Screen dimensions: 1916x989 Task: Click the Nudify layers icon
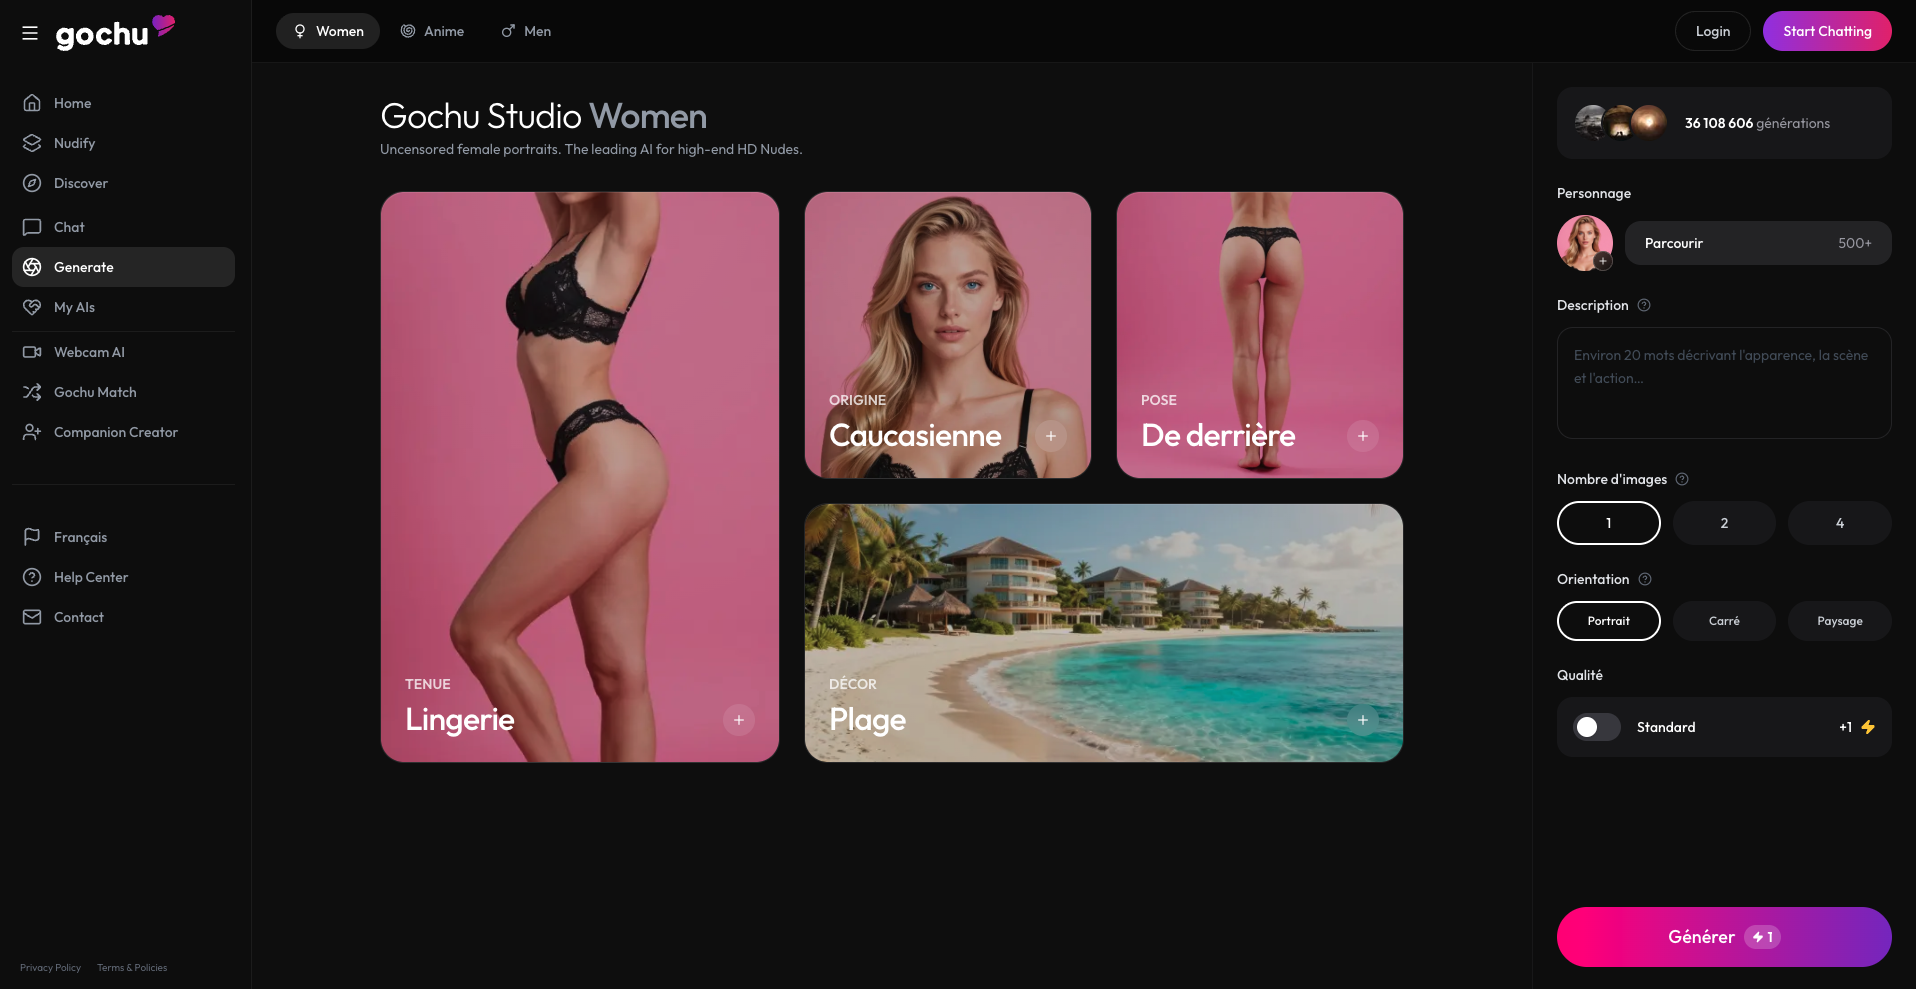[x=32, y=143]
